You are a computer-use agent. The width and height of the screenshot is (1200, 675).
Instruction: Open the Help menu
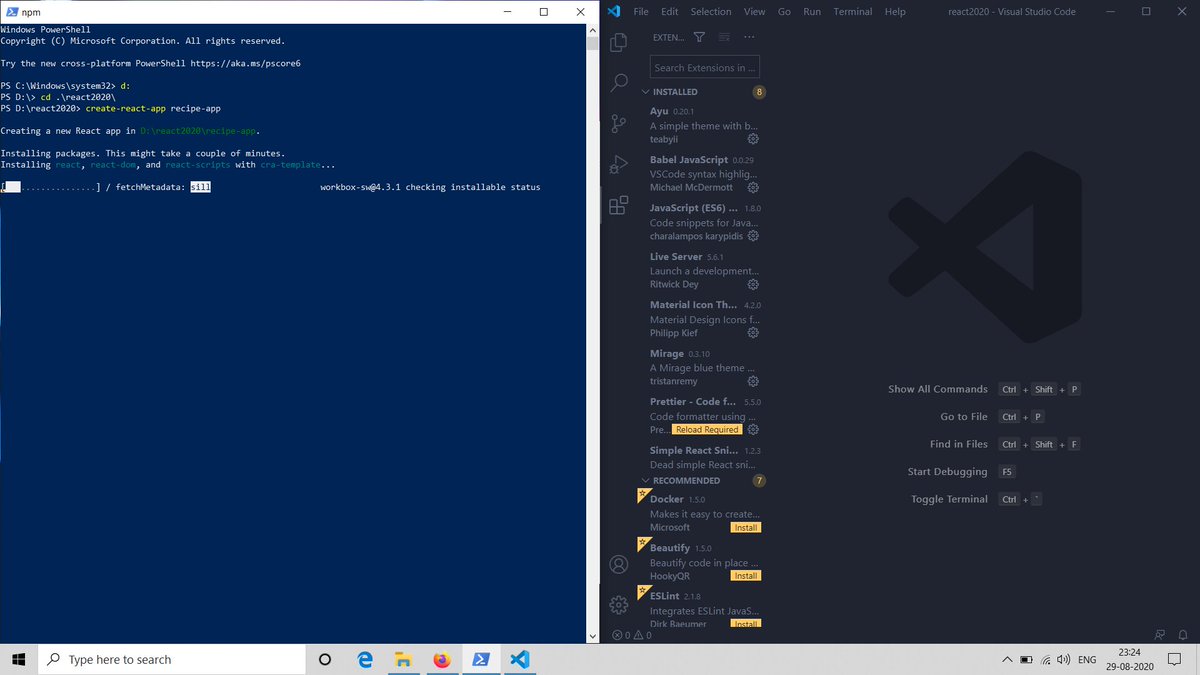tap(895, 11)
